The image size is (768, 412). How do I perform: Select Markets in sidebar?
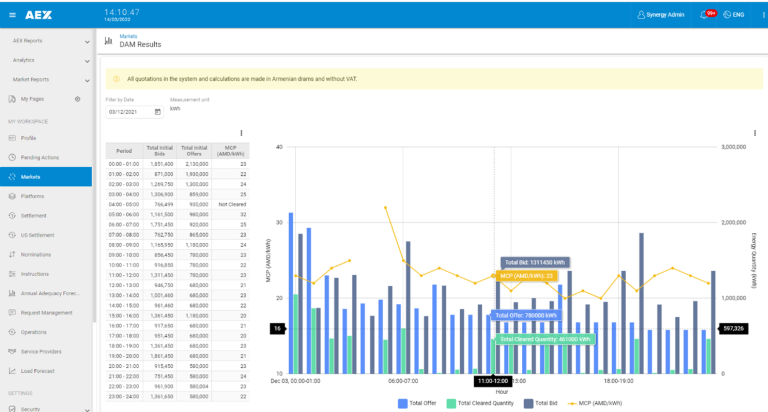(46, 177)
